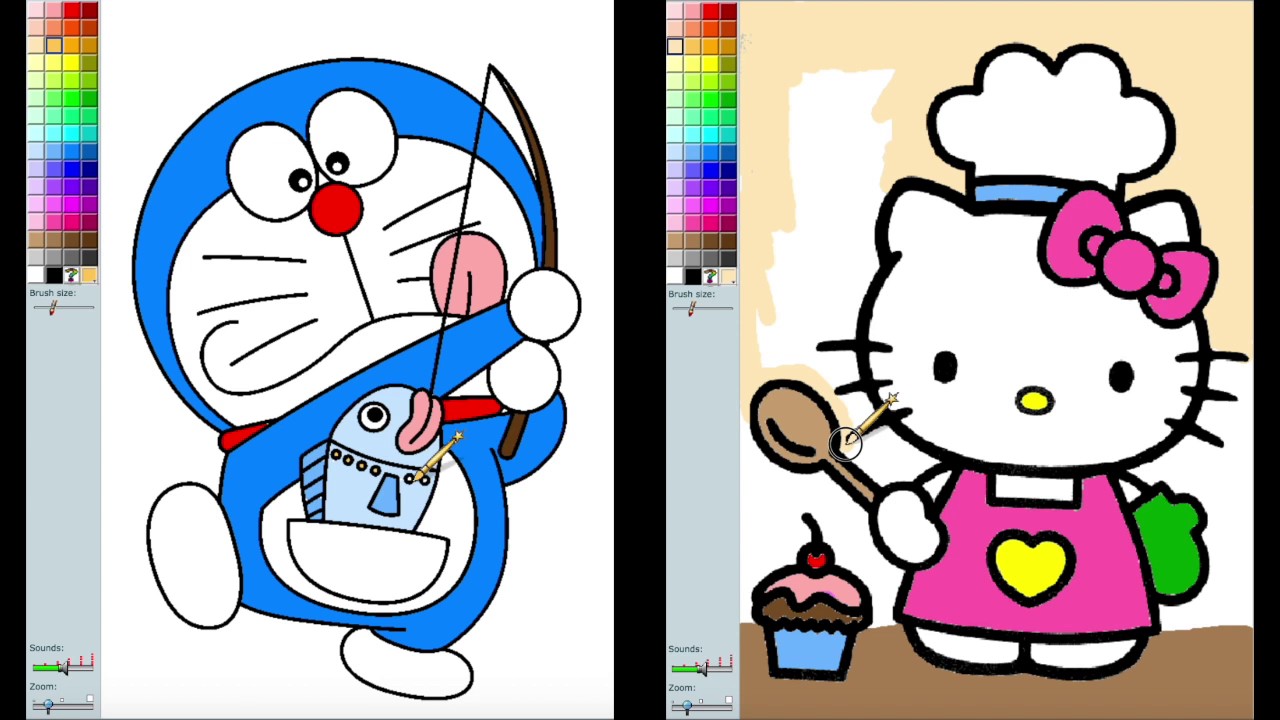Adjust the Brush size slider in Hello Kitty panel
Viewport: 1280px width, 720px height.
(x=702, y=308)
